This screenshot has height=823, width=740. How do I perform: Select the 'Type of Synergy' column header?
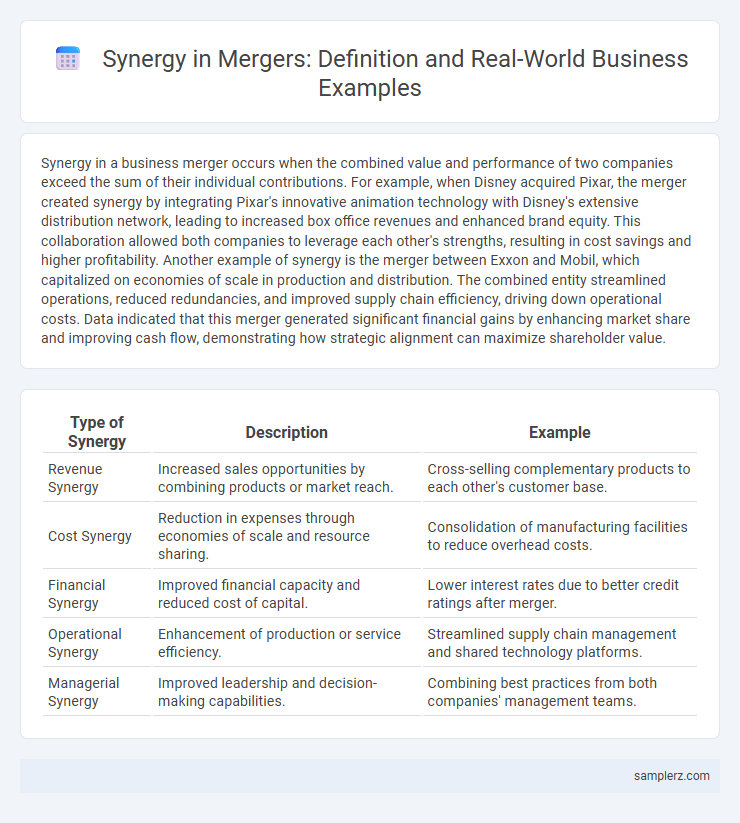97,431
